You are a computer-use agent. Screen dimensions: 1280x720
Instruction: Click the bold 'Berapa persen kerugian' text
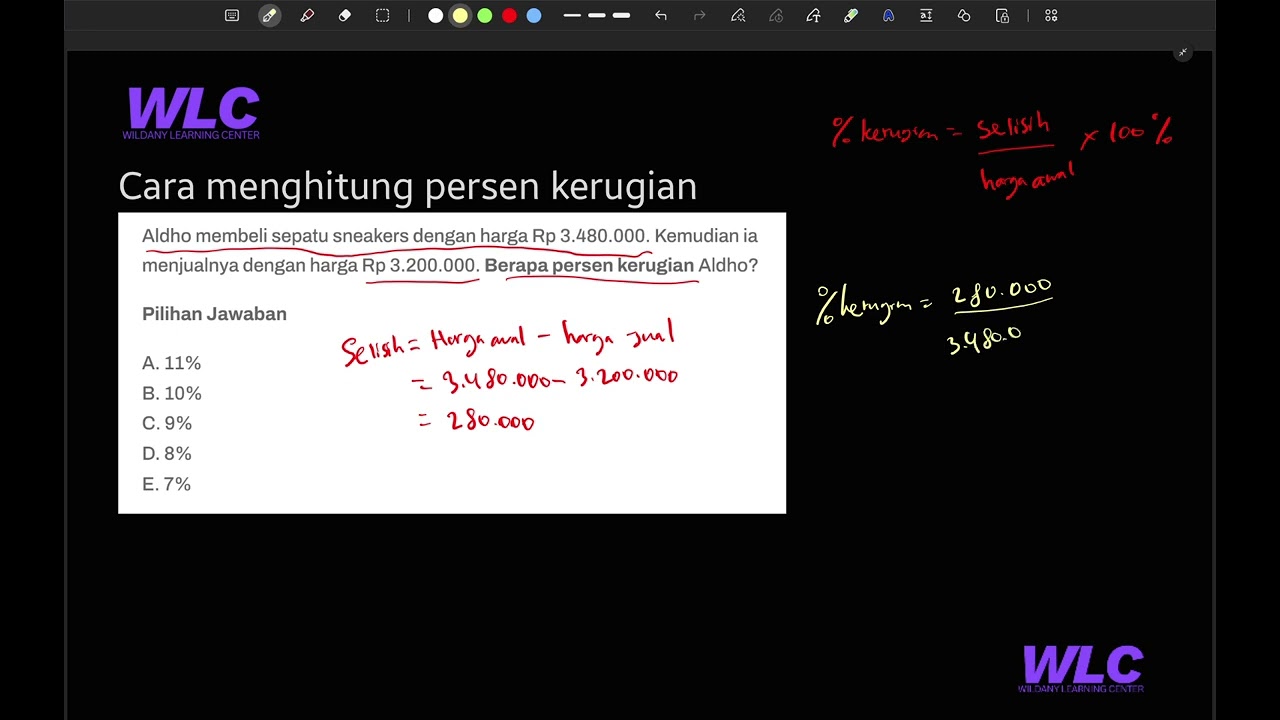tap(589, 265)
